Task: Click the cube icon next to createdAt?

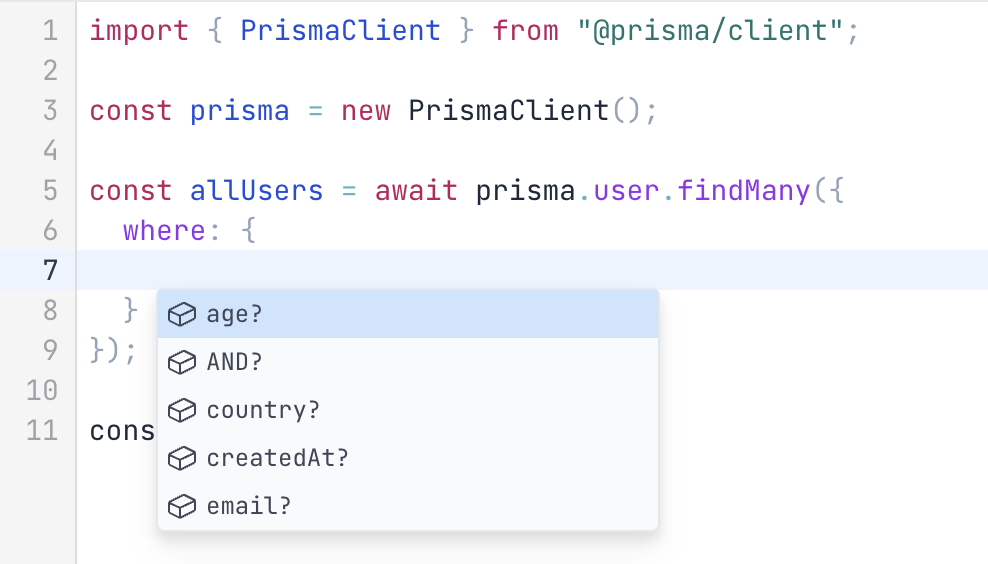Action: tap(180, 459)
